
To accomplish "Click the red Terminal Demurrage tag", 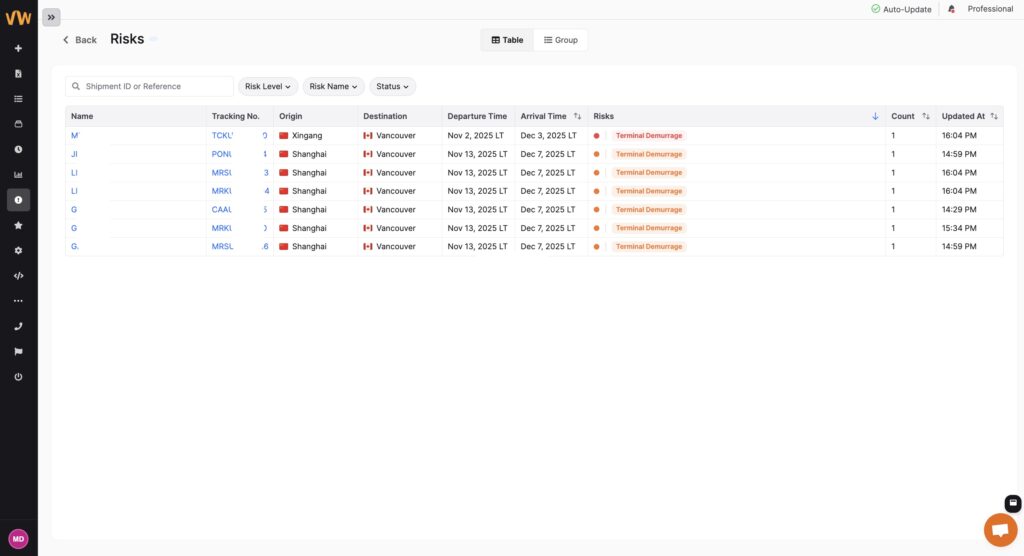I will click(649, 135).
